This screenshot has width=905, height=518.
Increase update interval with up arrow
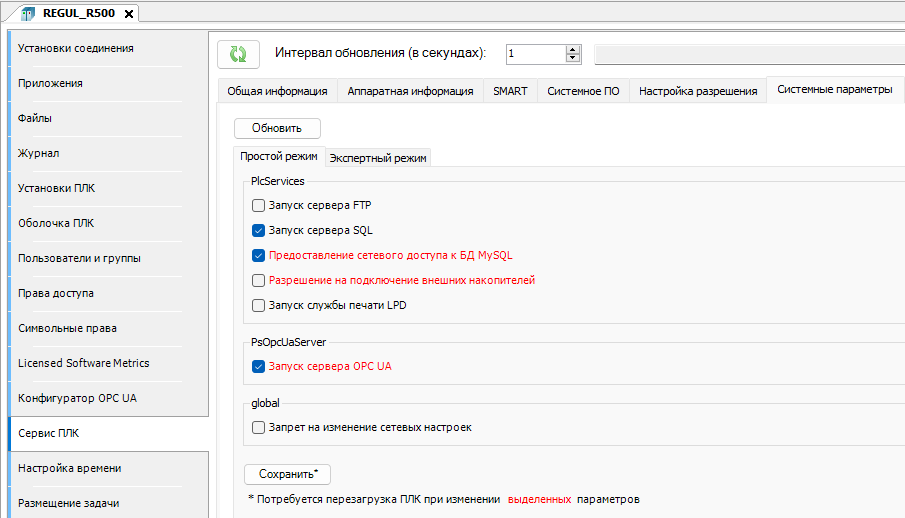tap(572, 49)
